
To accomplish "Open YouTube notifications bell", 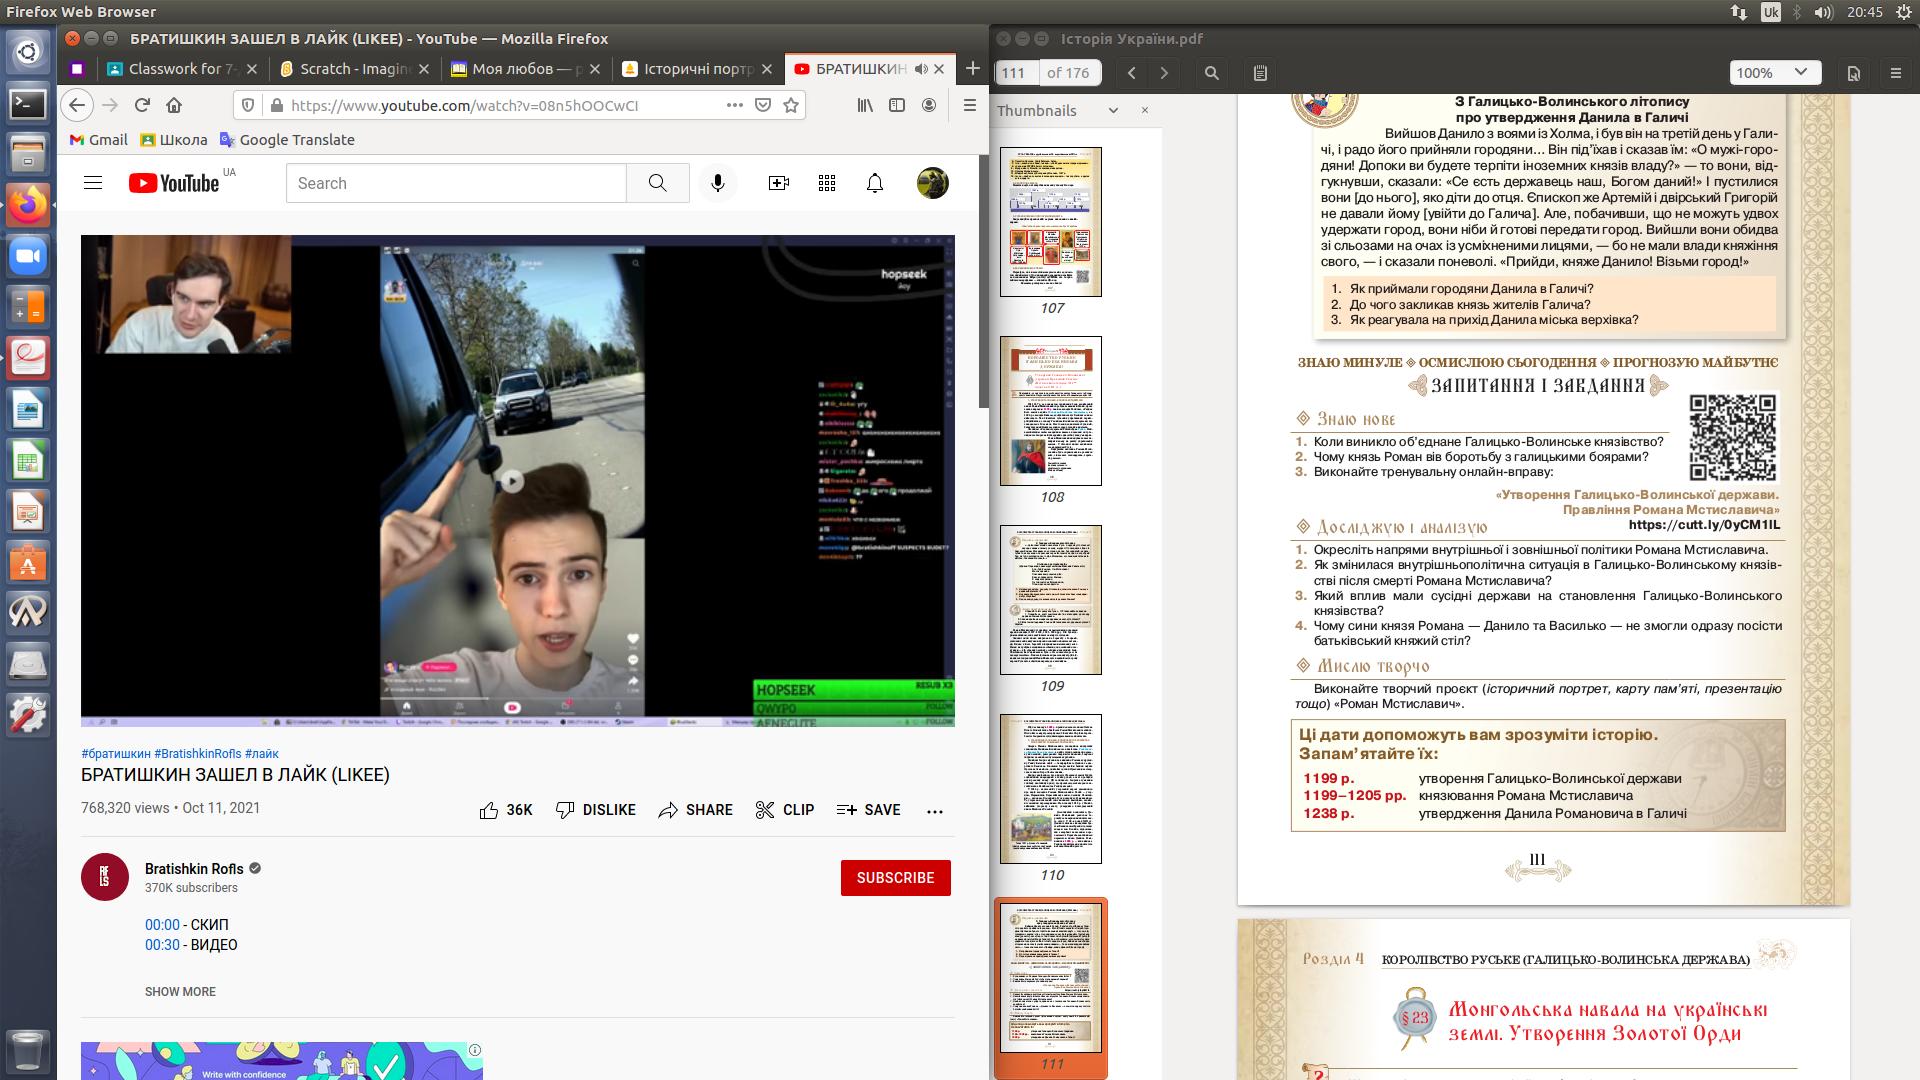I will pos(875,183).
